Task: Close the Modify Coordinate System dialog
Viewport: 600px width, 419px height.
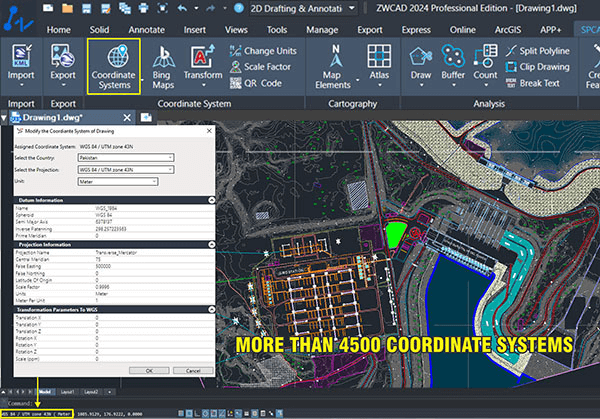Action: [209, 131]
